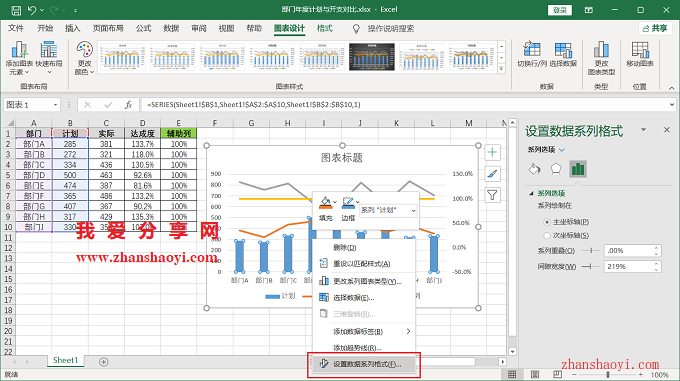This screenshot has width=680, height=381.
Task: Click the chart title text
Action: coord(342,158)
